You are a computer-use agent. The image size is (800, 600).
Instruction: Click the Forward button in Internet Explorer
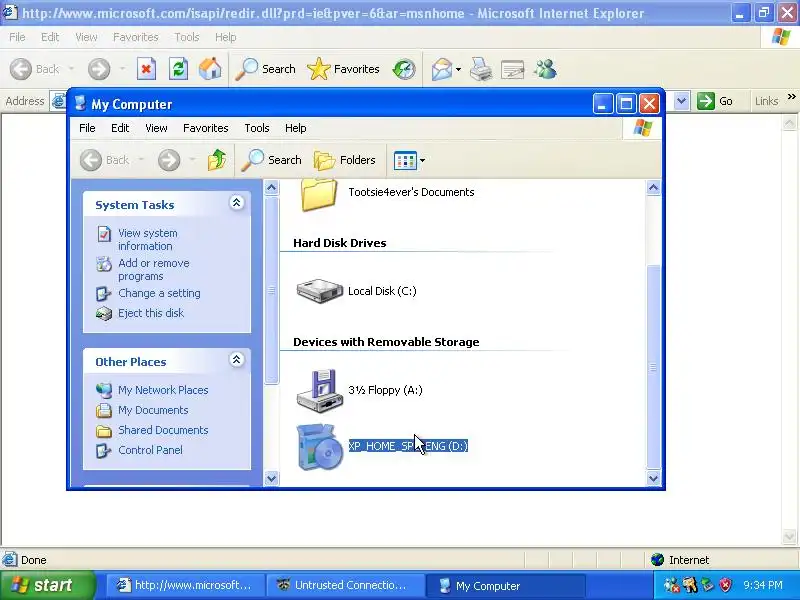point(99,69)
